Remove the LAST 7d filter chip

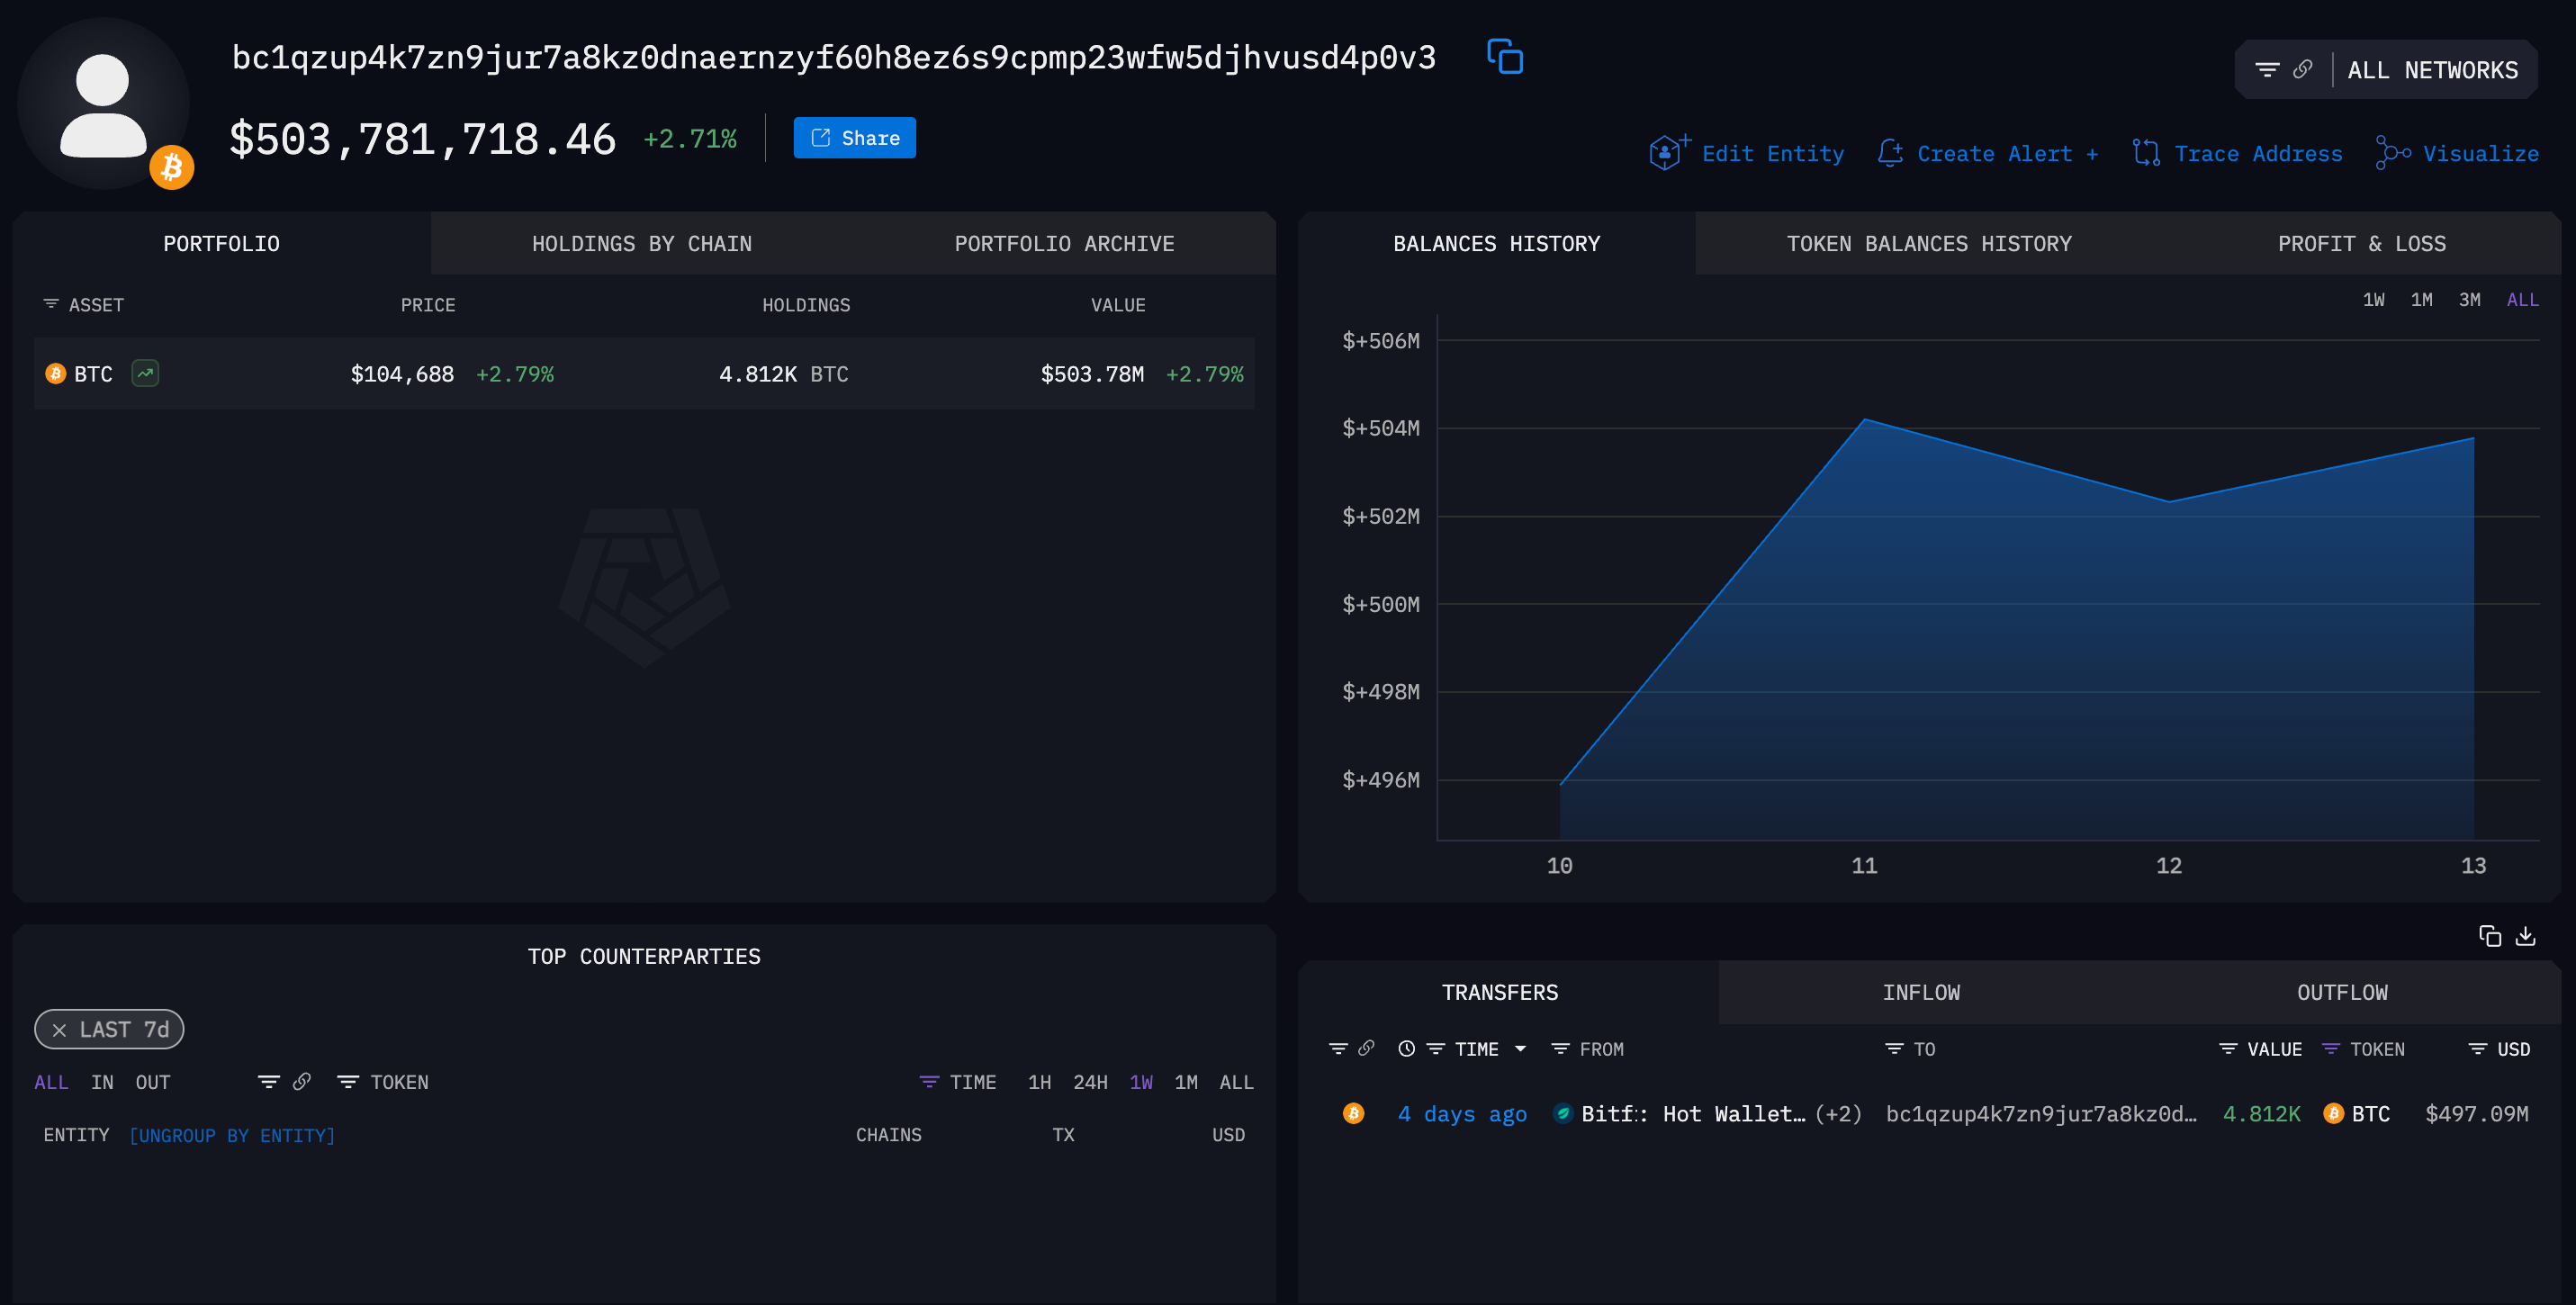pos(60,1029)
